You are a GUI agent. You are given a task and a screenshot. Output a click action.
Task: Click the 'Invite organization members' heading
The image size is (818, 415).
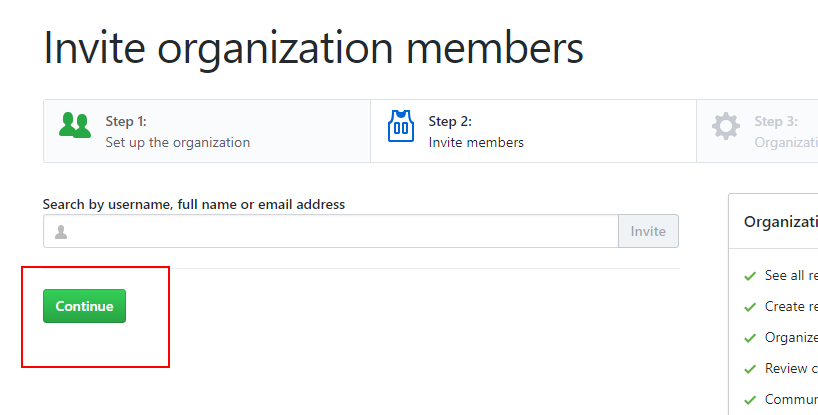pyautogui.click(x=313, y=48)
